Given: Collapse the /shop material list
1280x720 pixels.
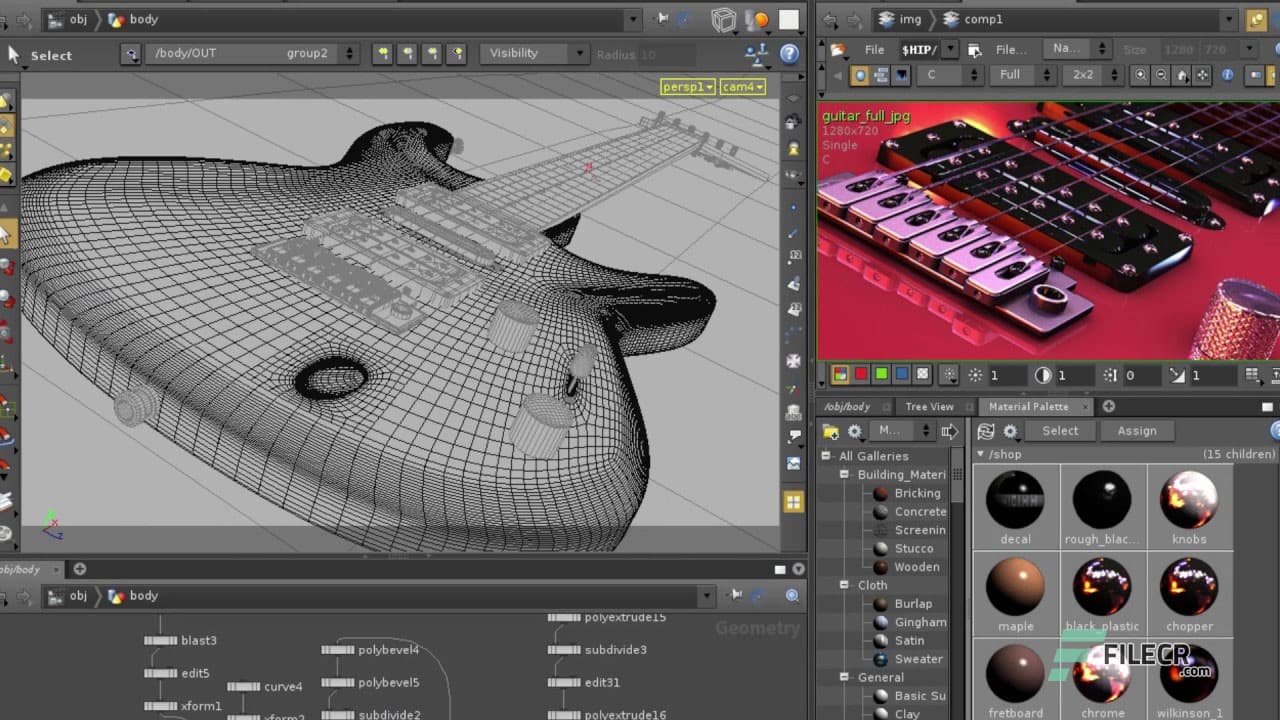Looking at the screenshot, I should pos(981,453).
